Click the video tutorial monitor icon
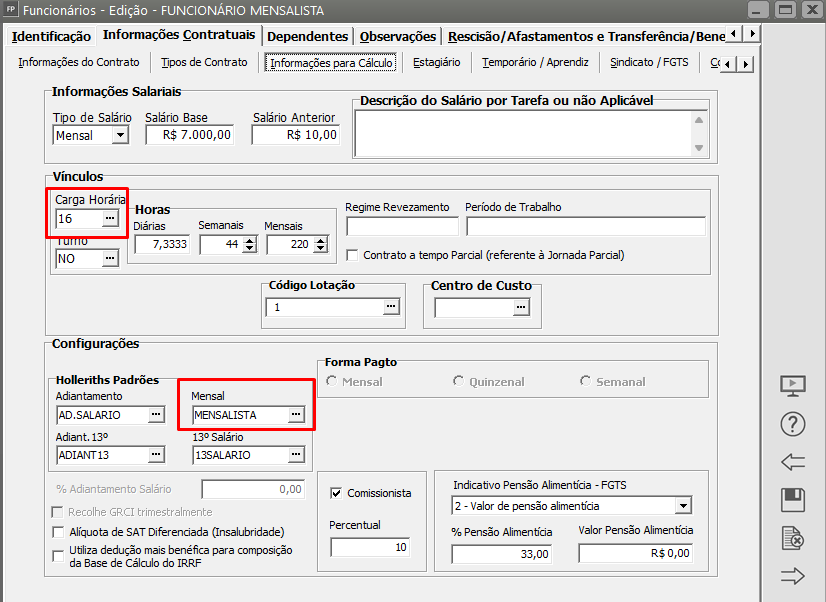Image resolution: width=826 pixels, height=602 pixels. 792,386
